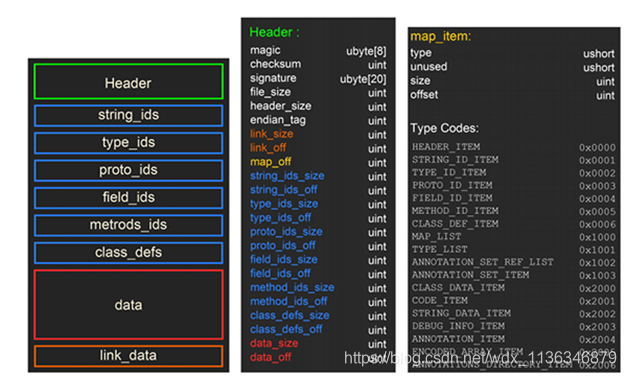Select the "0x0006" code value
This screenshot has width=627, height=377.
point(597,224)
